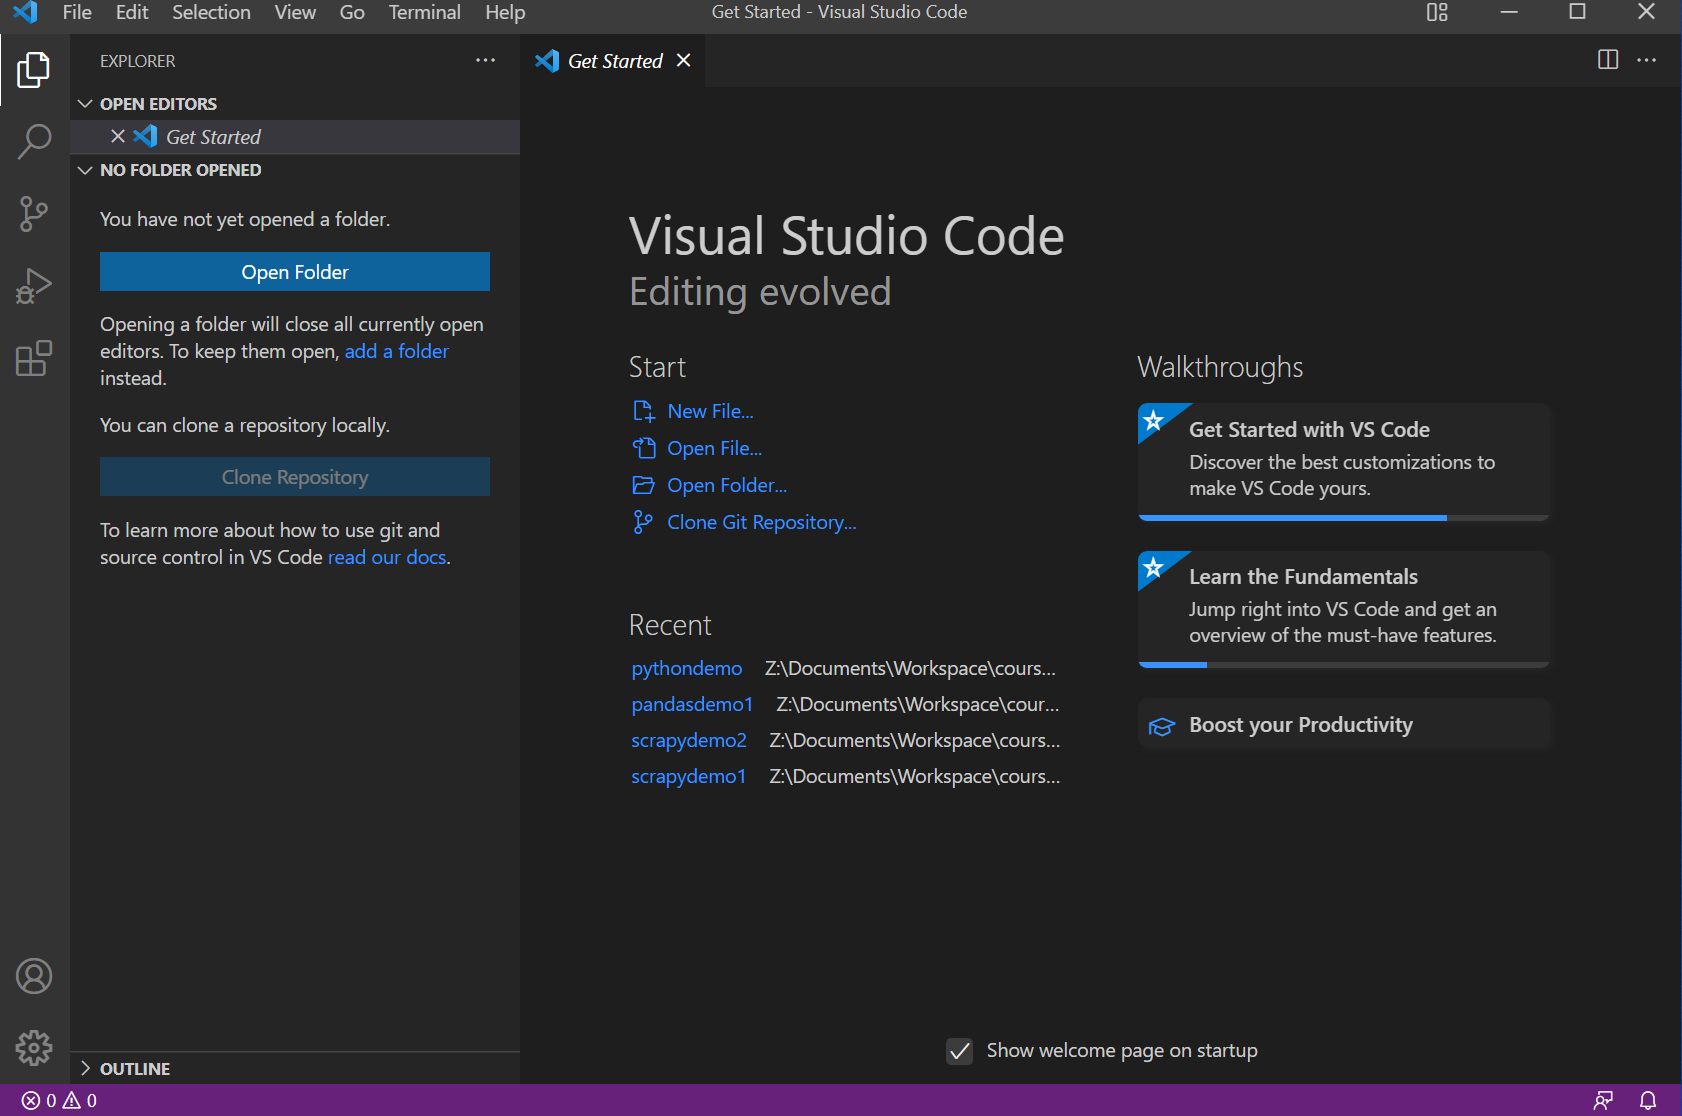The image size is (1682, 1116).
Task: Open the Manage gear icon
Action: point(34,1048)
